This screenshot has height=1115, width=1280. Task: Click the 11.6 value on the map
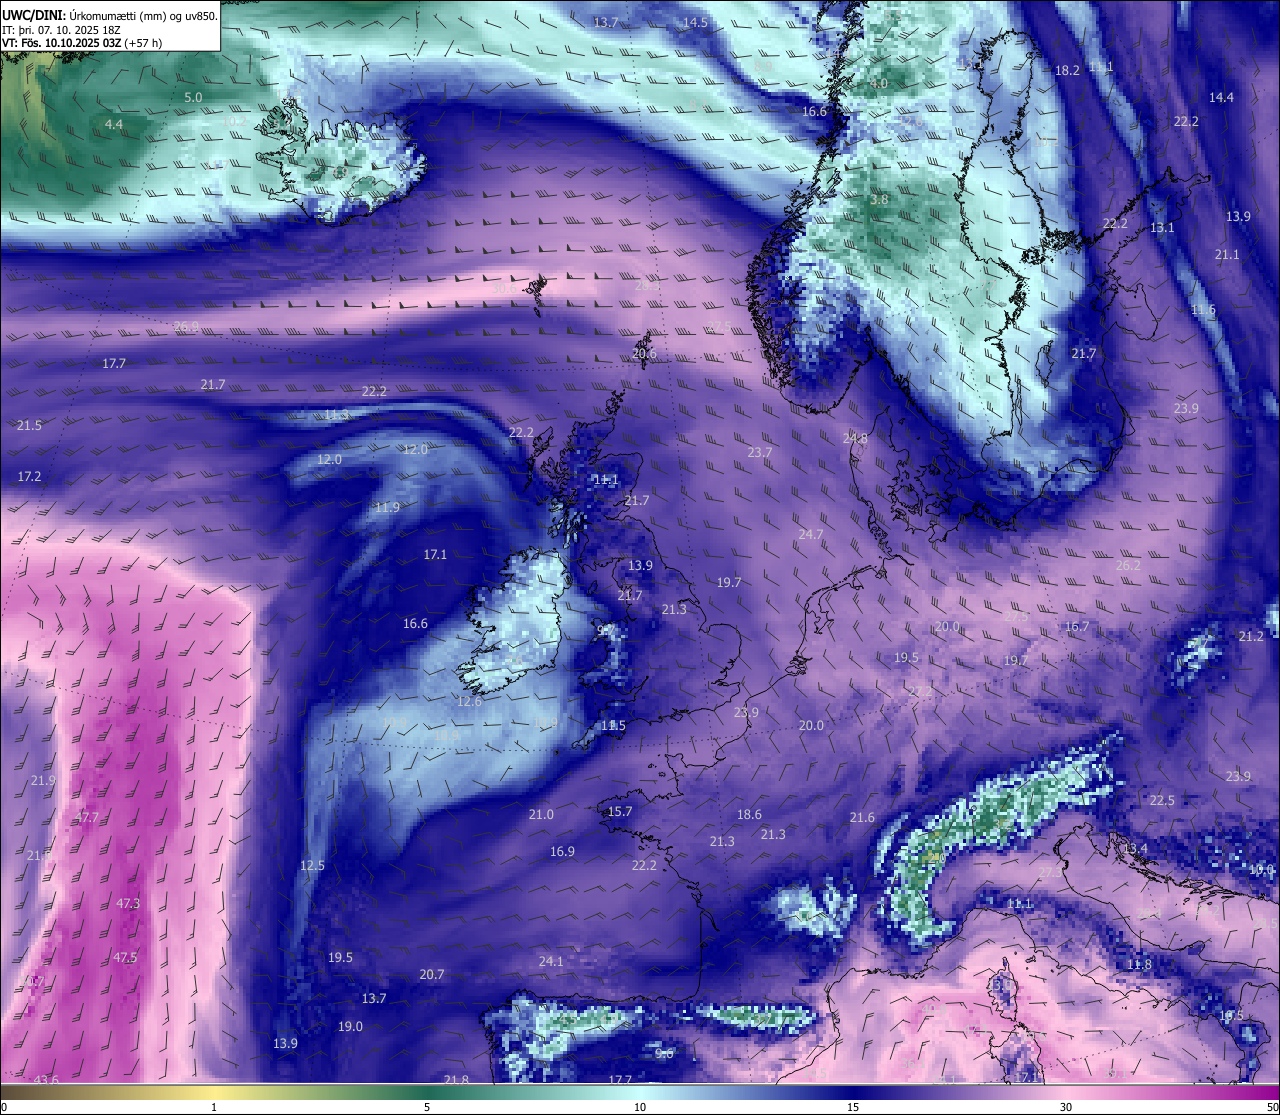tap(1203, 310)
